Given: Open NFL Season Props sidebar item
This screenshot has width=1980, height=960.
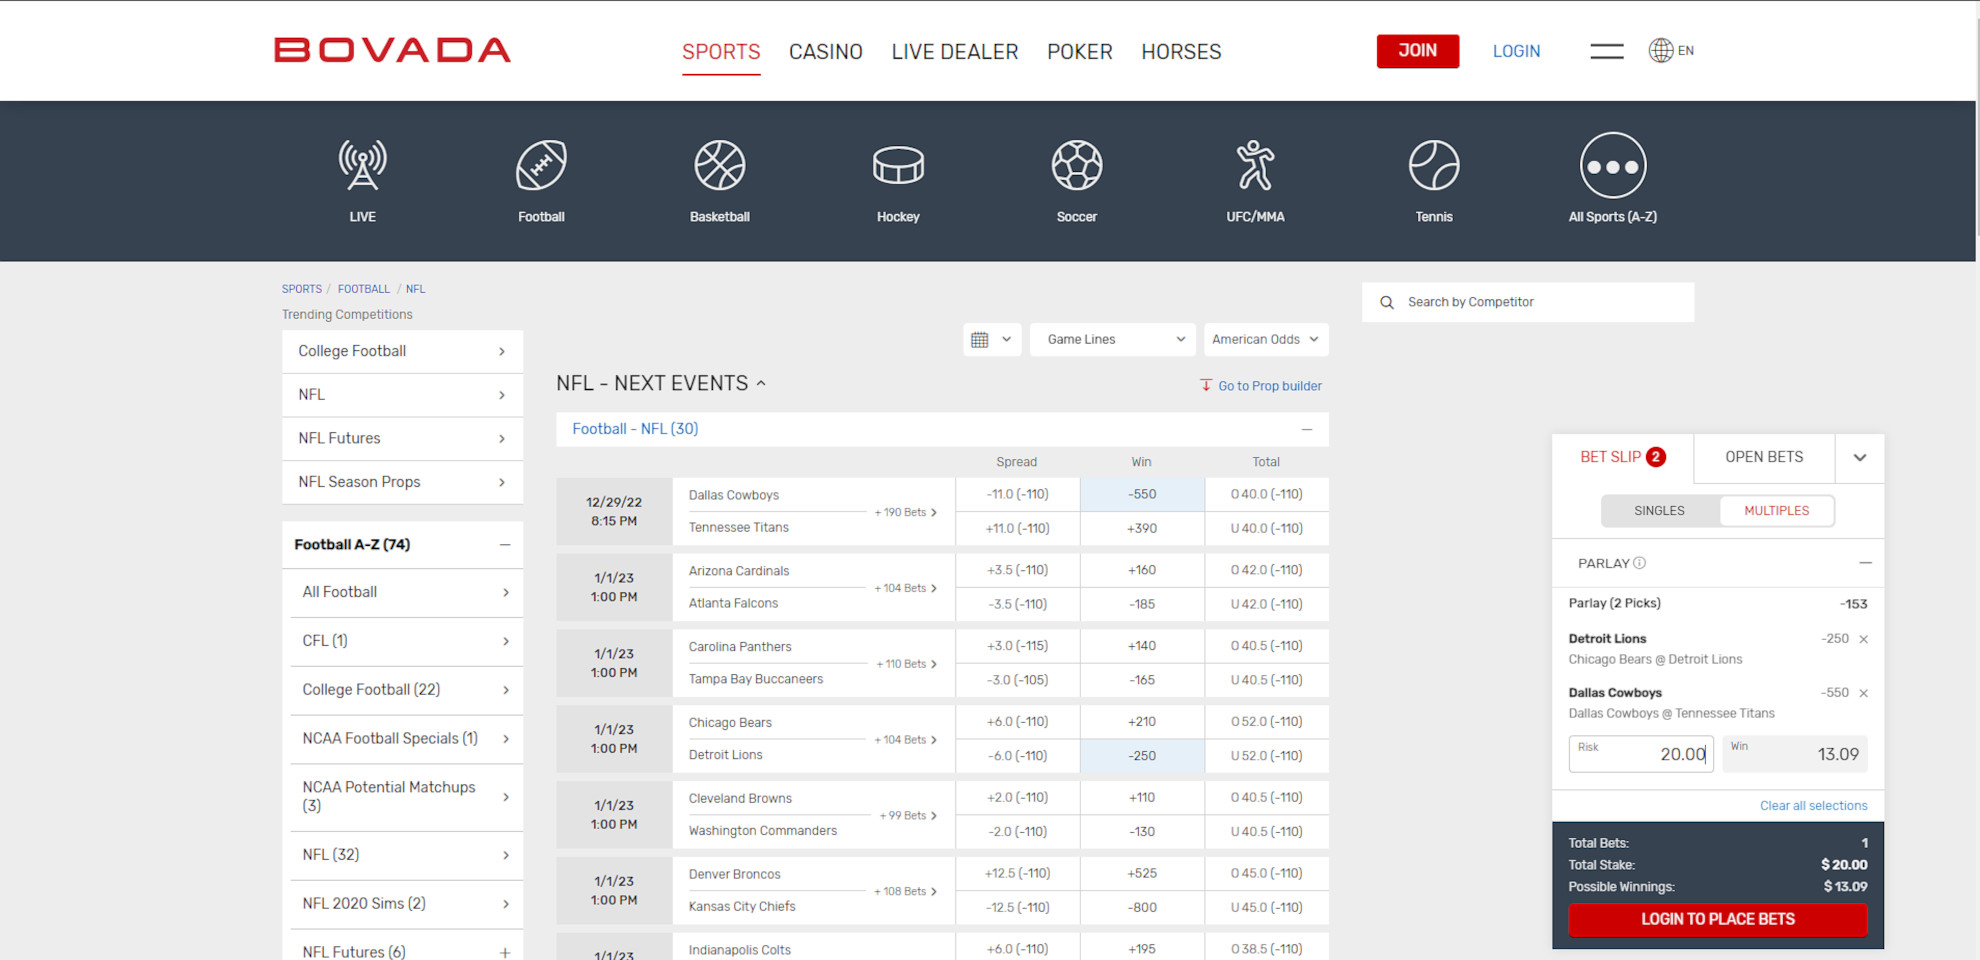Looking at the screenshot, I should 402,482.
